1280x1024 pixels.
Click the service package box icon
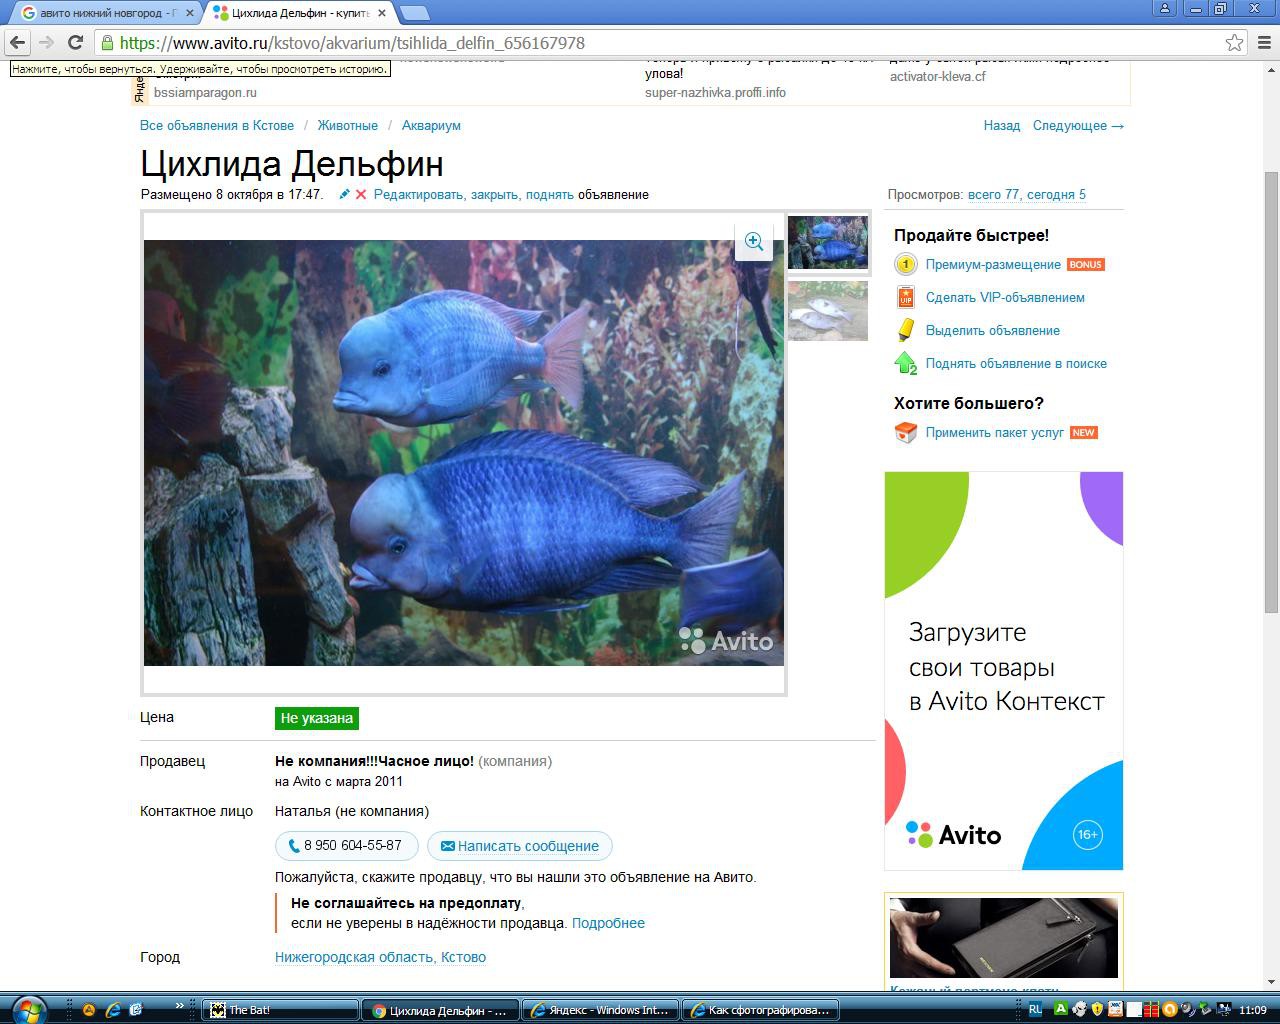tap(905, 432)
